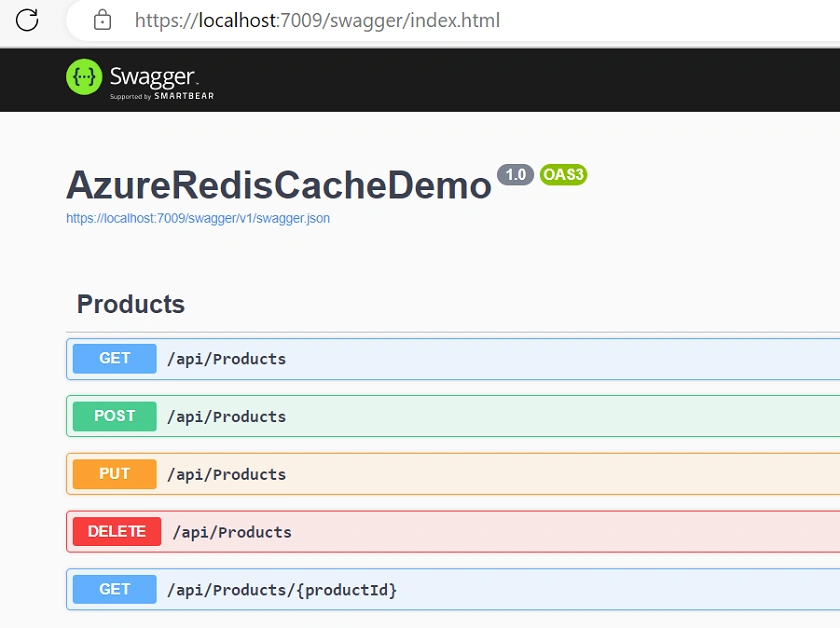Expand the POST /api/Products operation

(453, 416)
